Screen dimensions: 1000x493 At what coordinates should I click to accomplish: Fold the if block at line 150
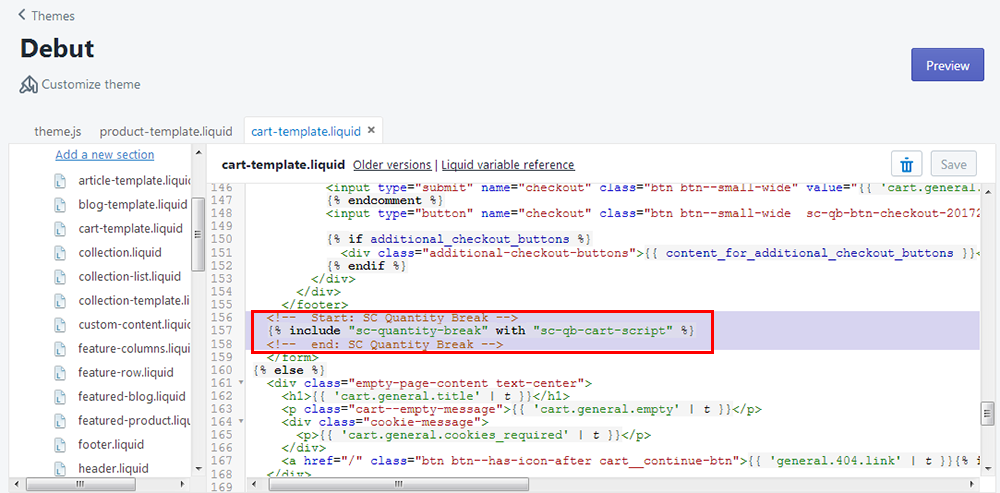[242, 240]
